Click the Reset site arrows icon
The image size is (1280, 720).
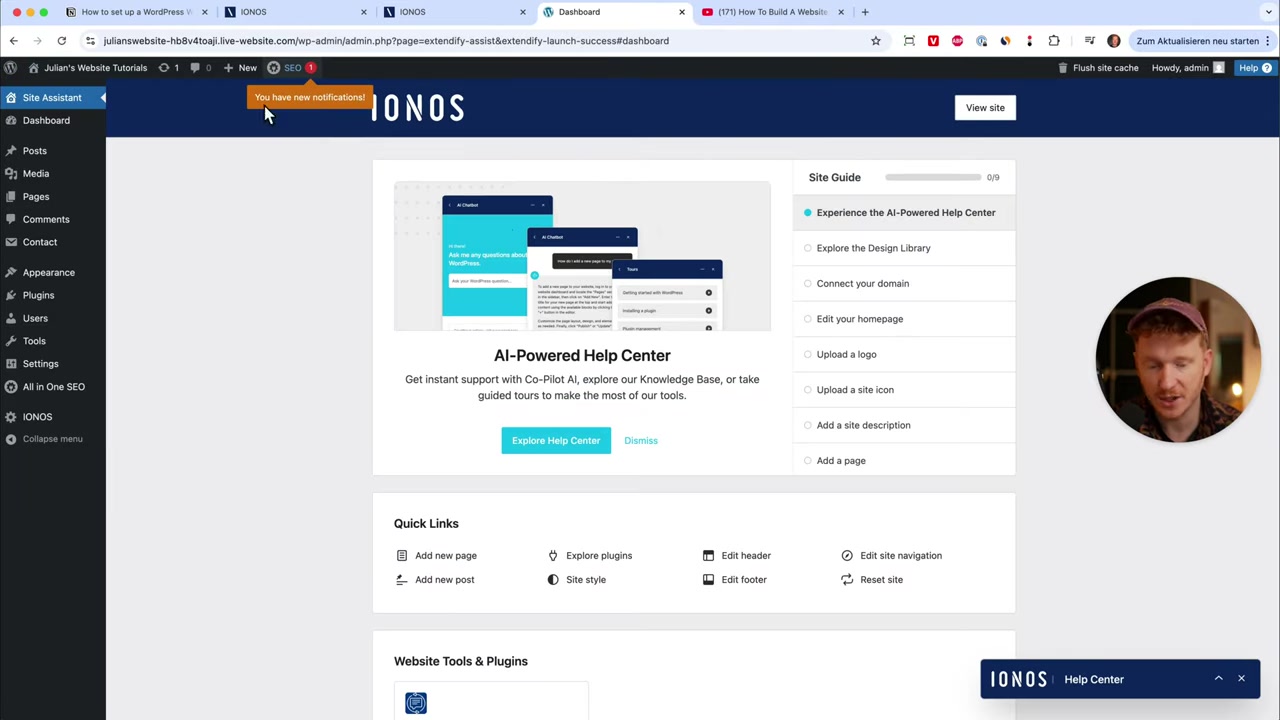click(x=847, y=579)
